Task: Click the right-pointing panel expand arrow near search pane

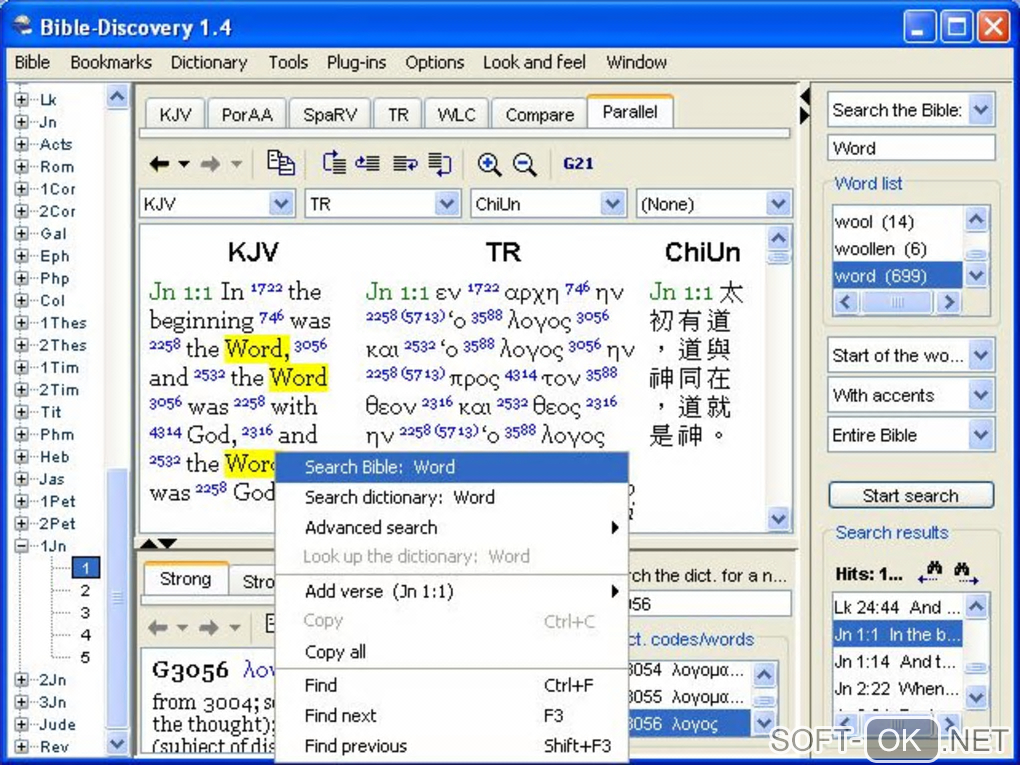Action: click(805, 115)
